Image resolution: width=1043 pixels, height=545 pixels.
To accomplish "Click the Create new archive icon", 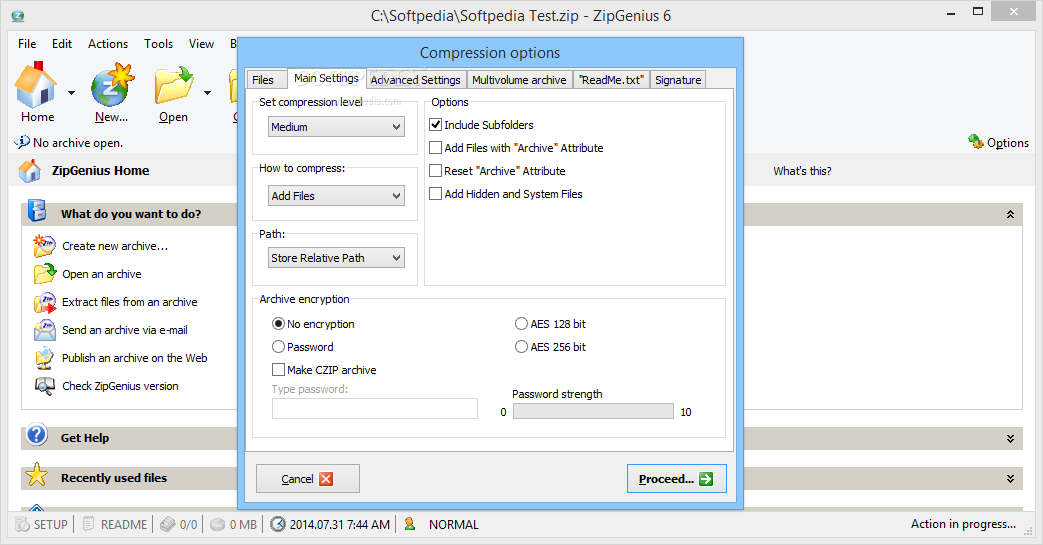I will click(x=45, y=246).
